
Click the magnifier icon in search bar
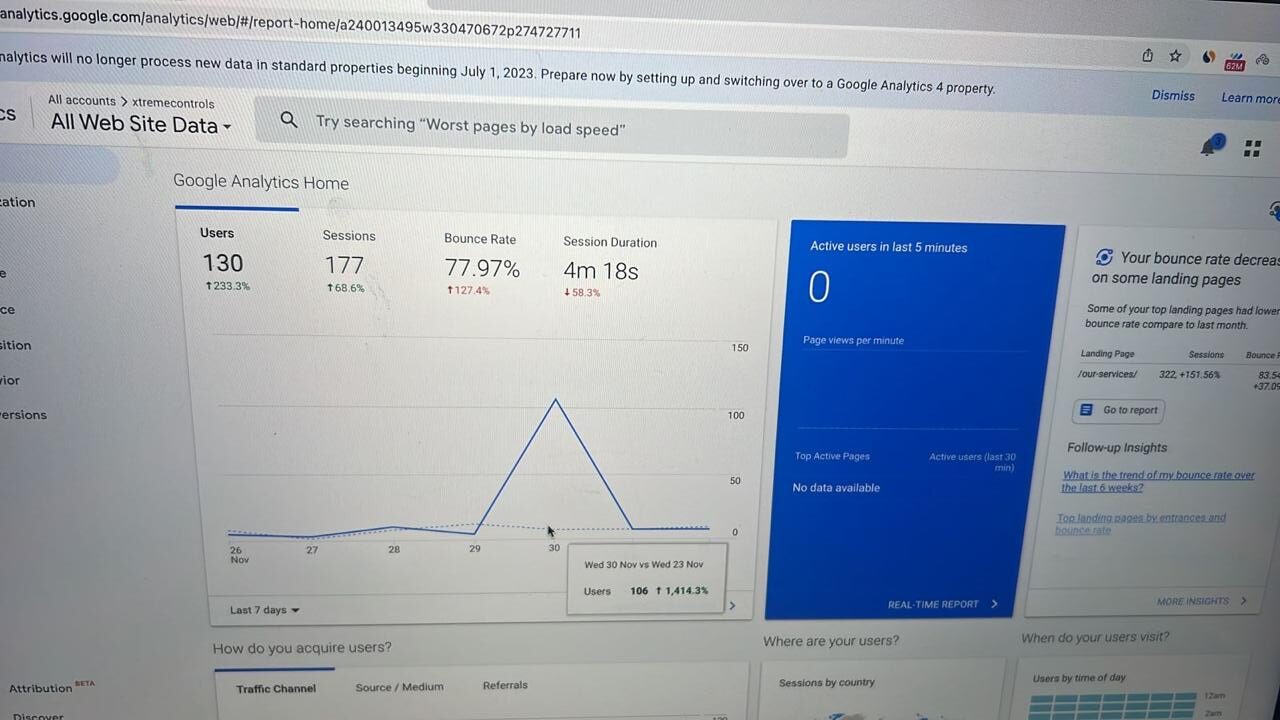coord(289,120)
